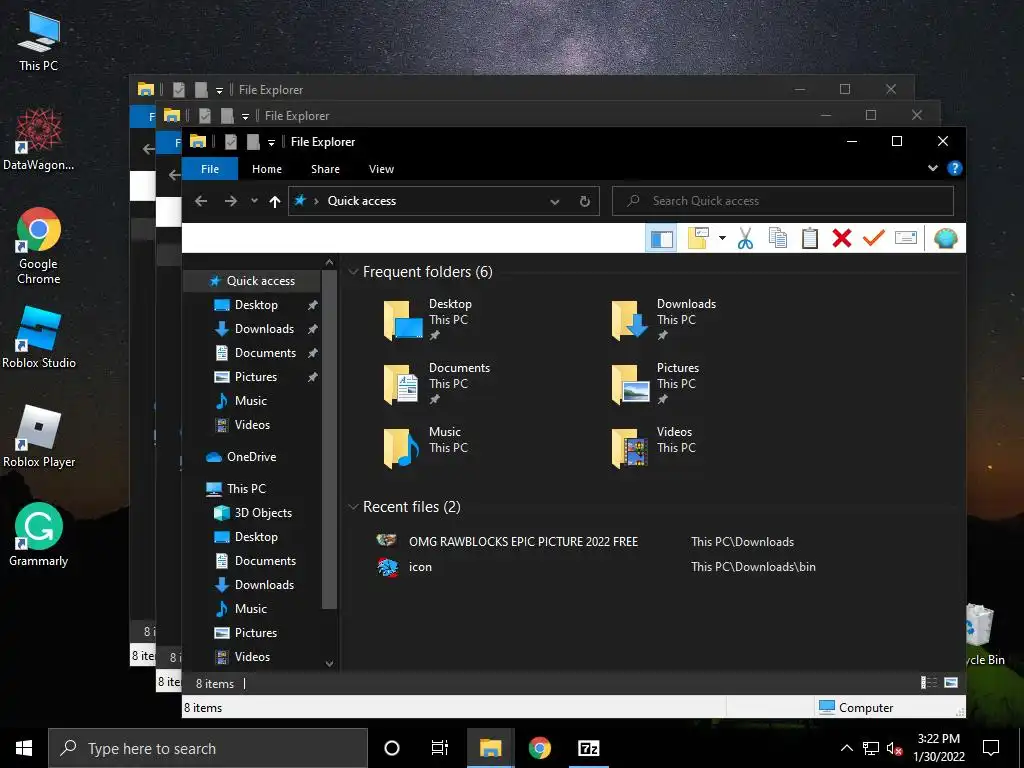Open the Folder Options toolbar icon
1024x768 pixels.
click(698, 238)
